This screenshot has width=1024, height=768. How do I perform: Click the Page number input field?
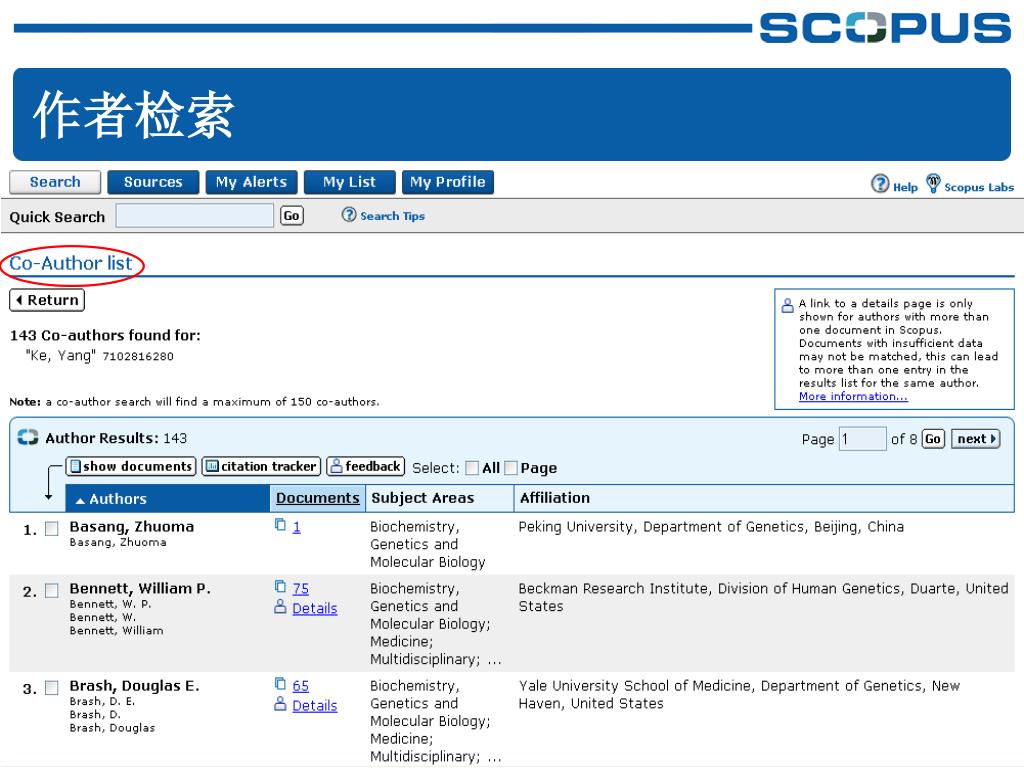click(x=863, y=439)
